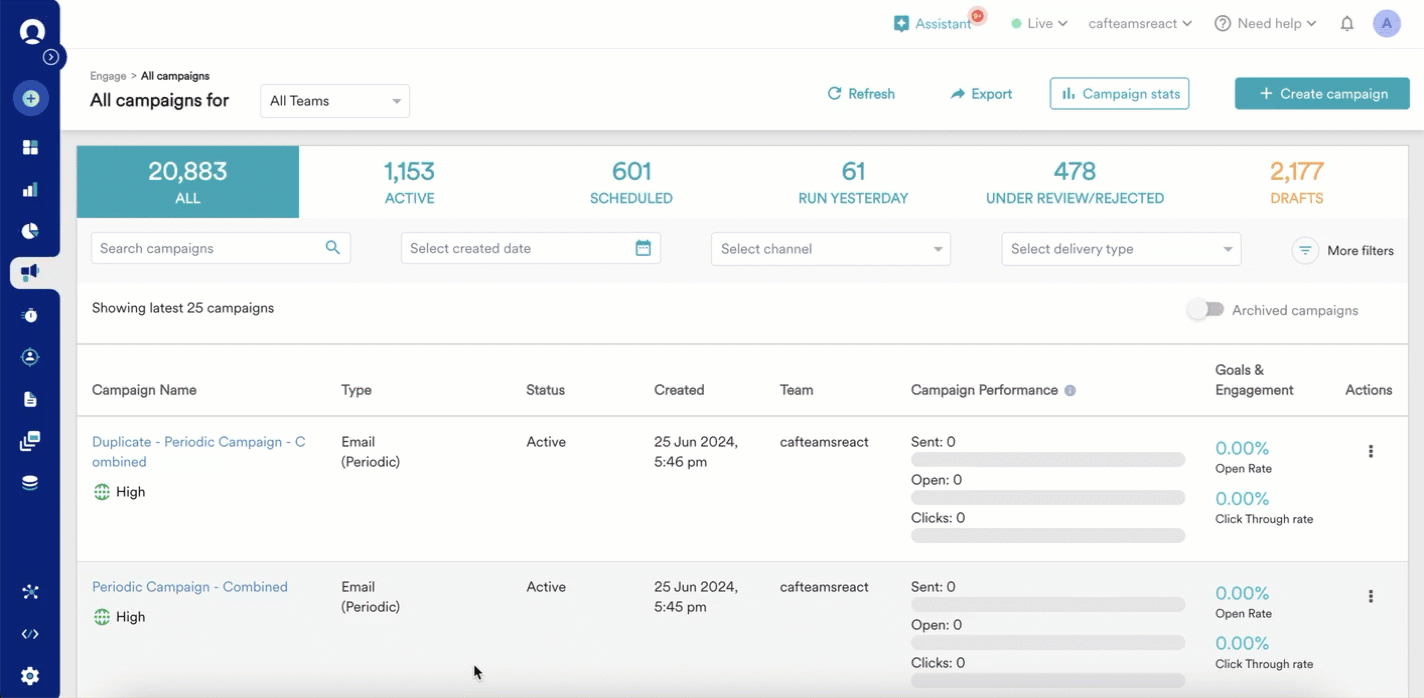Image resolution: width=1424 pixels, height=698 pixels.
Task: Select the 20,883 ALL tab
Action: 188,182
